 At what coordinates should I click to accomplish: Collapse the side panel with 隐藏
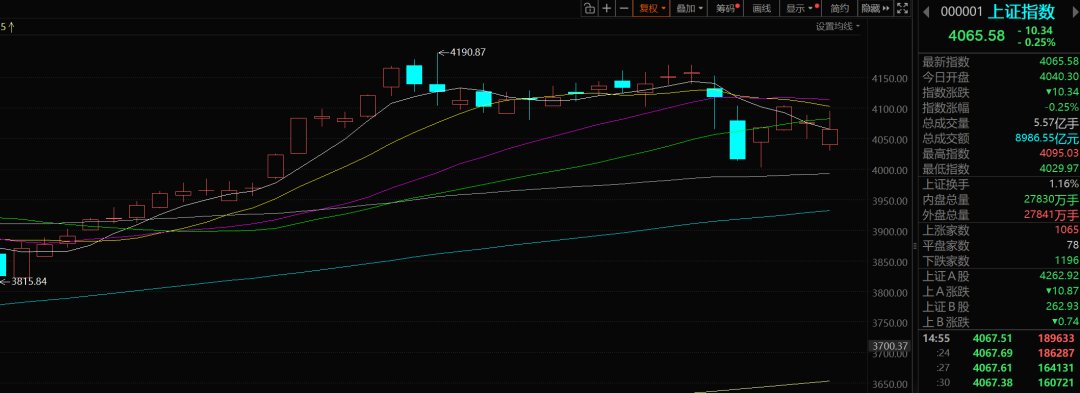click(875, 8)
